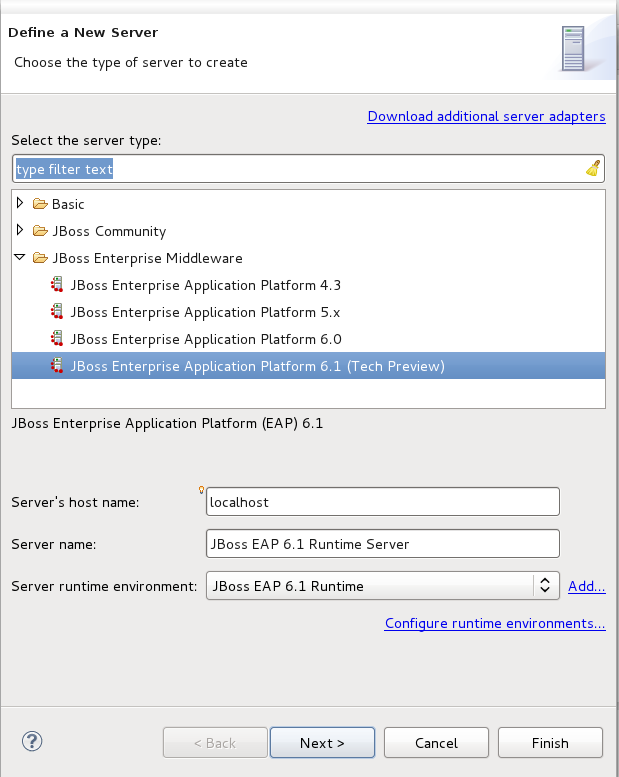Expand the Basic server category
The height and width of the screenshot is (777, 619).
[x=20, y=204]
